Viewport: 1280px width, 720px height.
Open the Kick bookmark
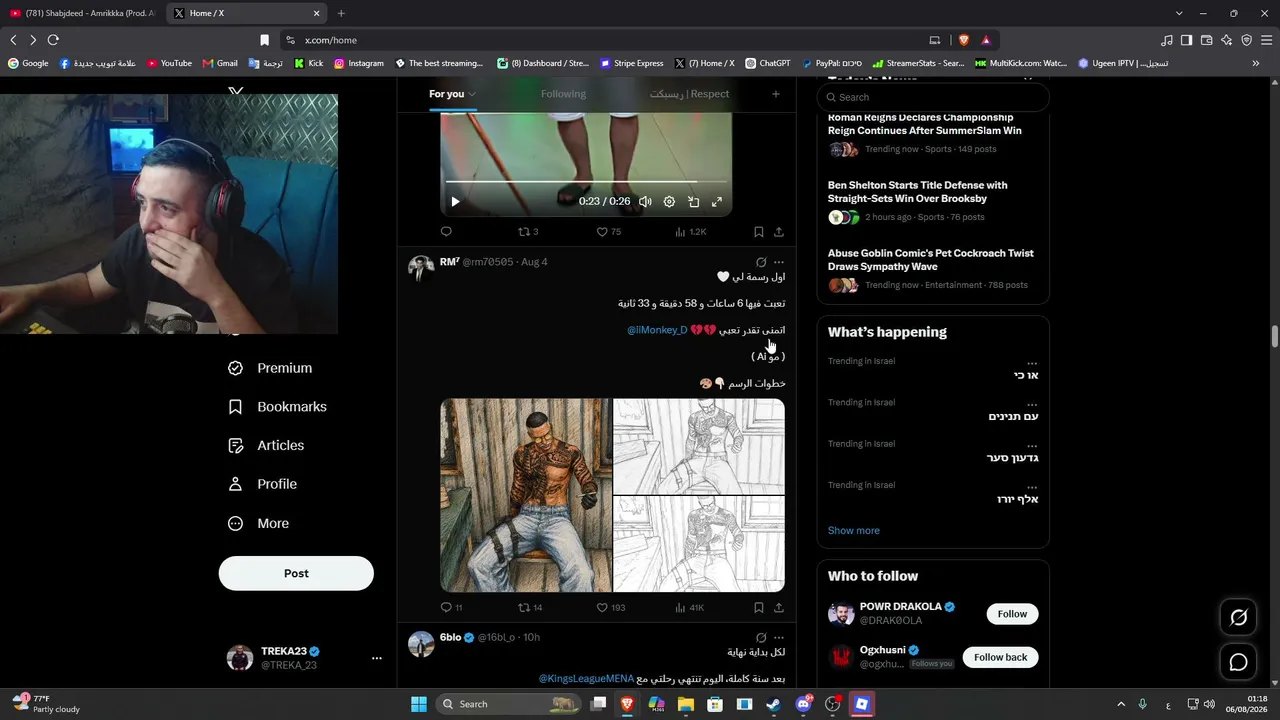(308, 63)
